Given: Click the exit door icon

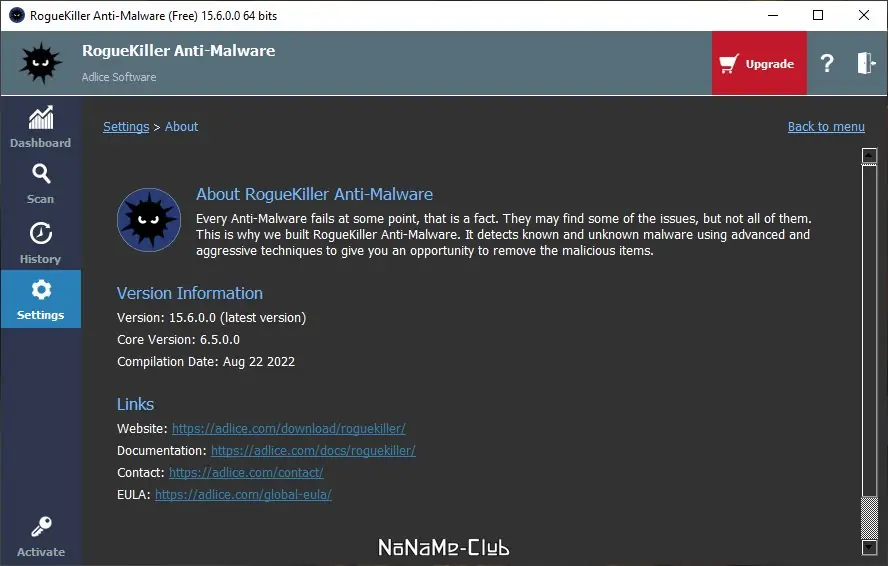Looking at the screenshot, I should 865,63.
